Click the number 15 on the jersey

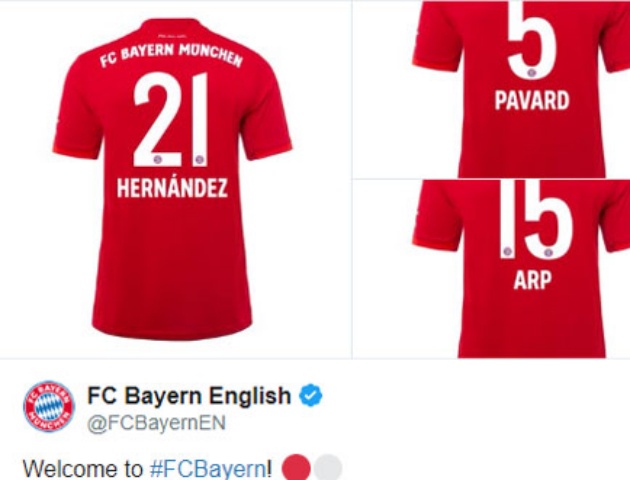[x=536, y=219]
